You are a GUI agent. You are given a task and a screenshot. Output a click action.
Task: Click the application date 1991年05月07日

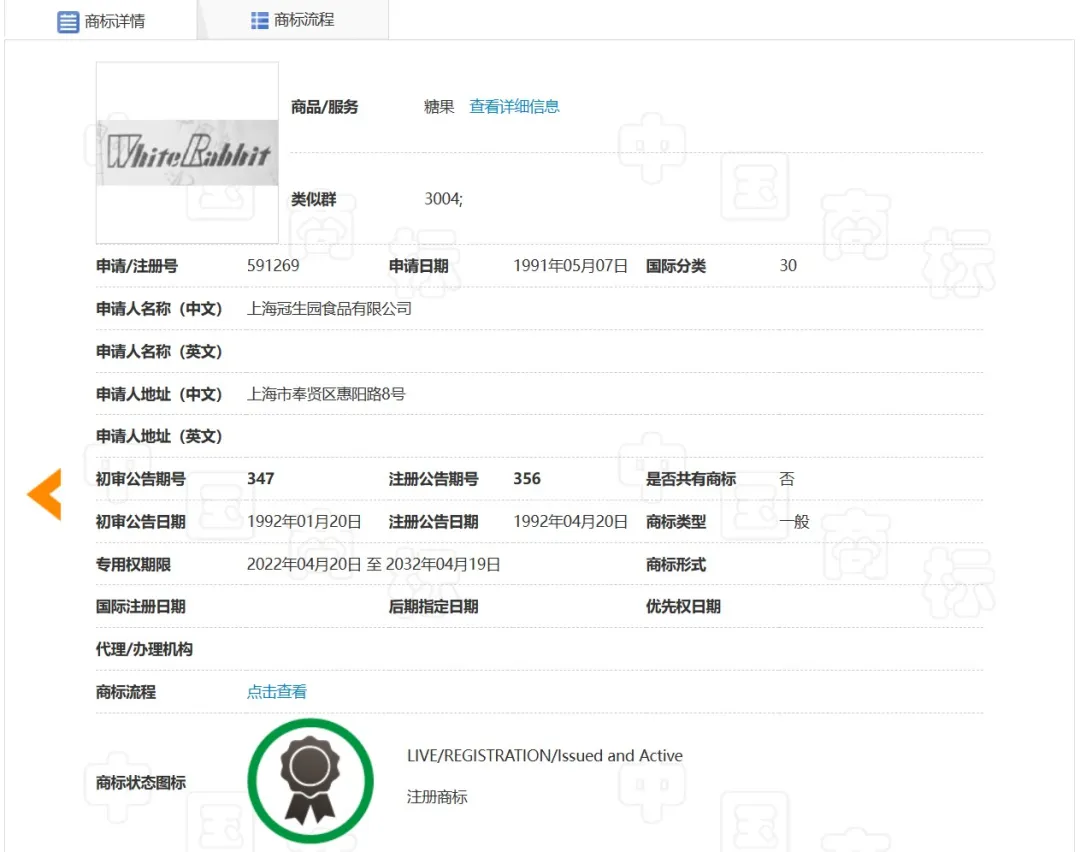(570, 266)
